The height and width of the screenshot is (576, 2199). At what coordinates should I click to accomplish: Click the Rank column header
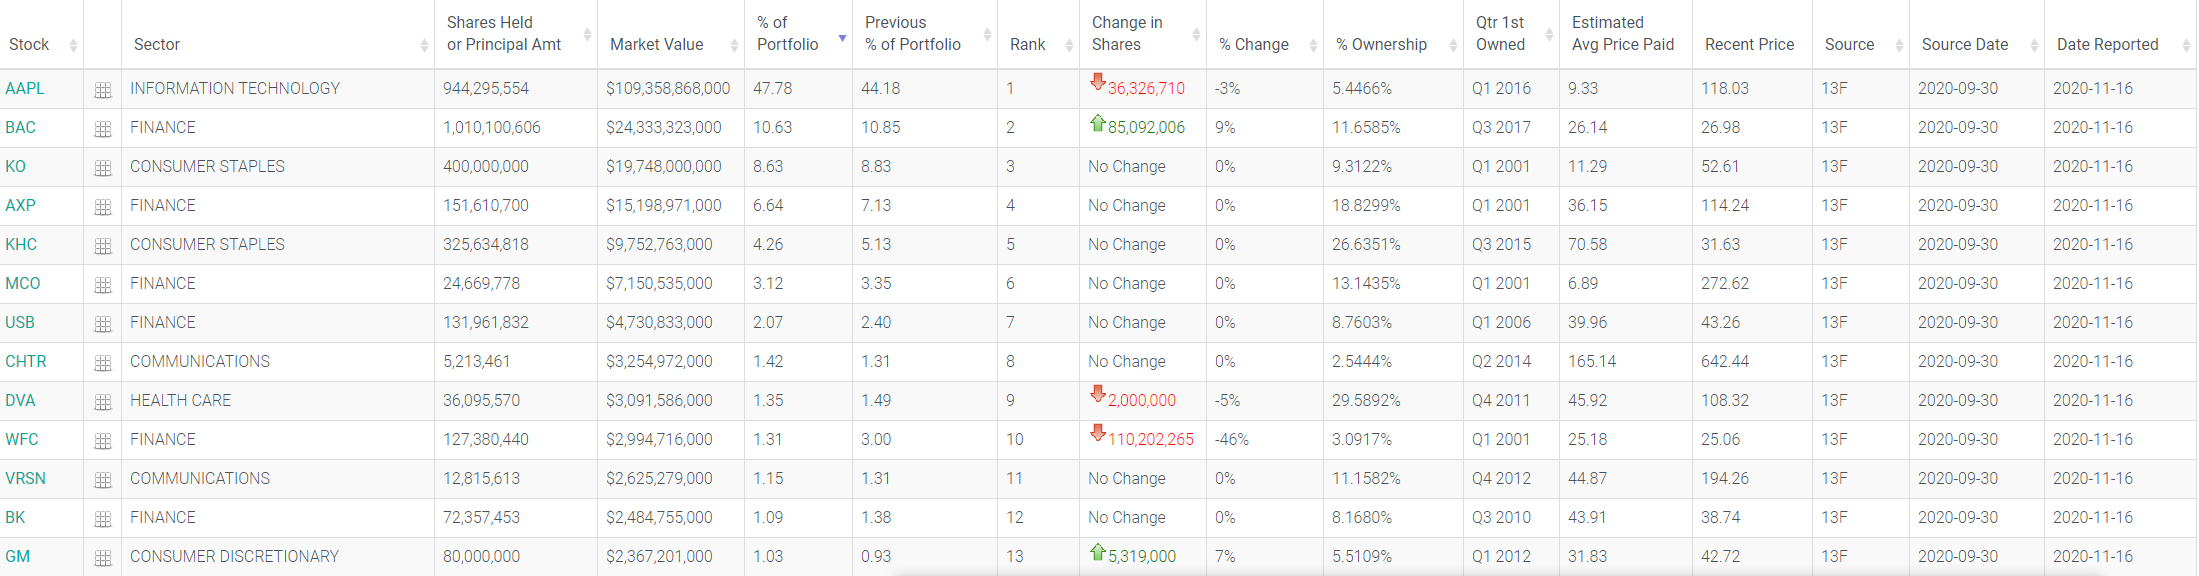click(x=1027, y=44)
